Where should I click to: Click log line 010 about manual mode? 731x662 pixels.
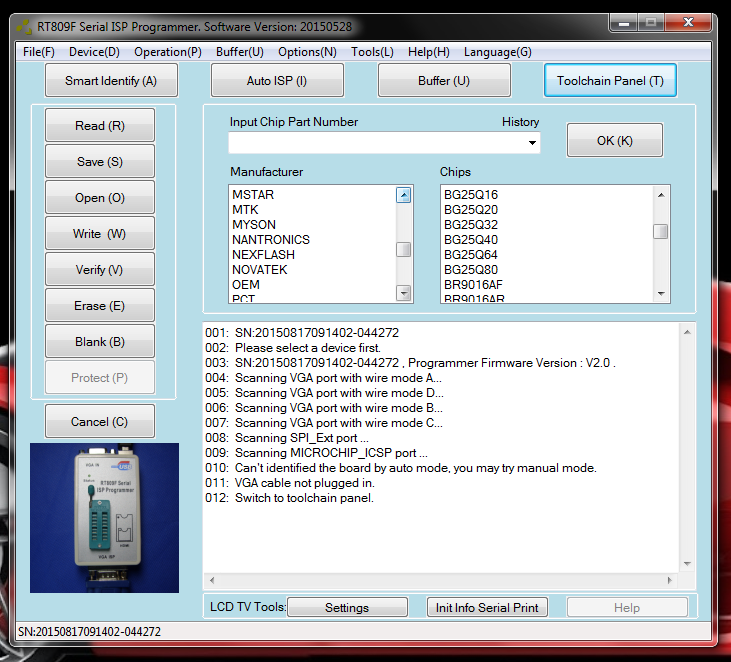[400, 468]
